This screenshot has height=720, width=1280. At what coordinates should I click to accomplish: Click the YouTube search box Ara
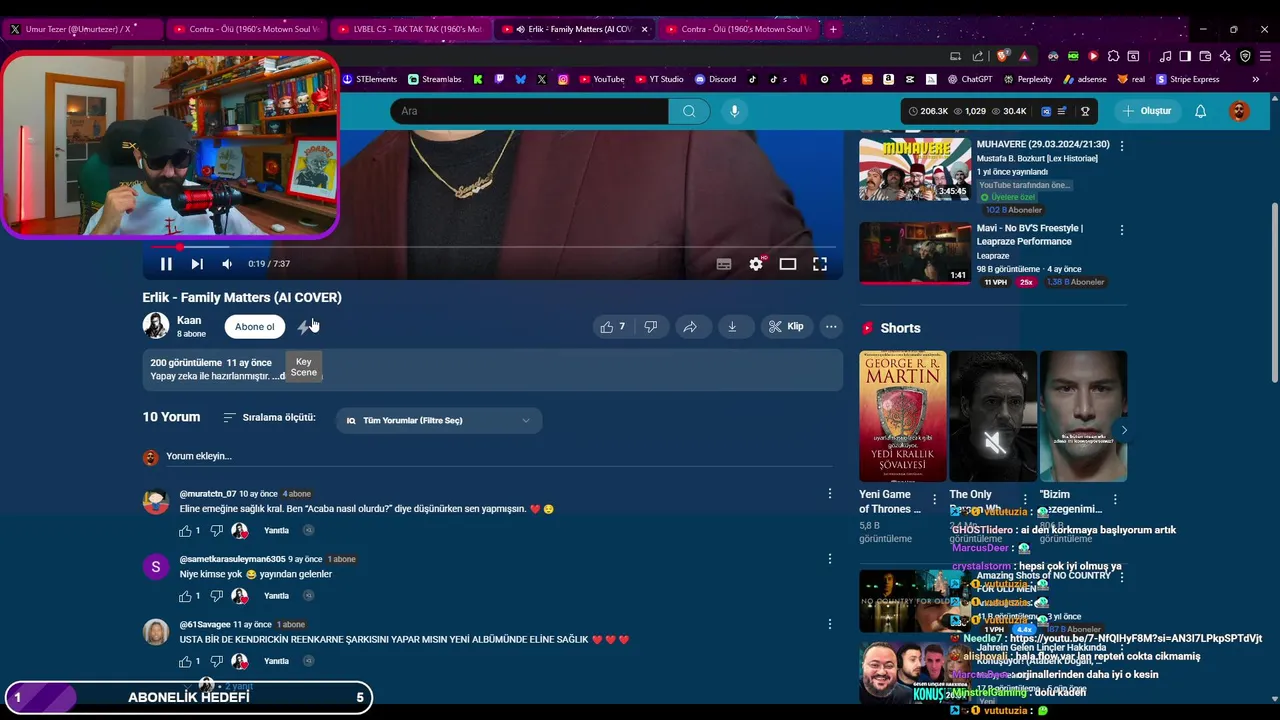[x=529, y=111]
